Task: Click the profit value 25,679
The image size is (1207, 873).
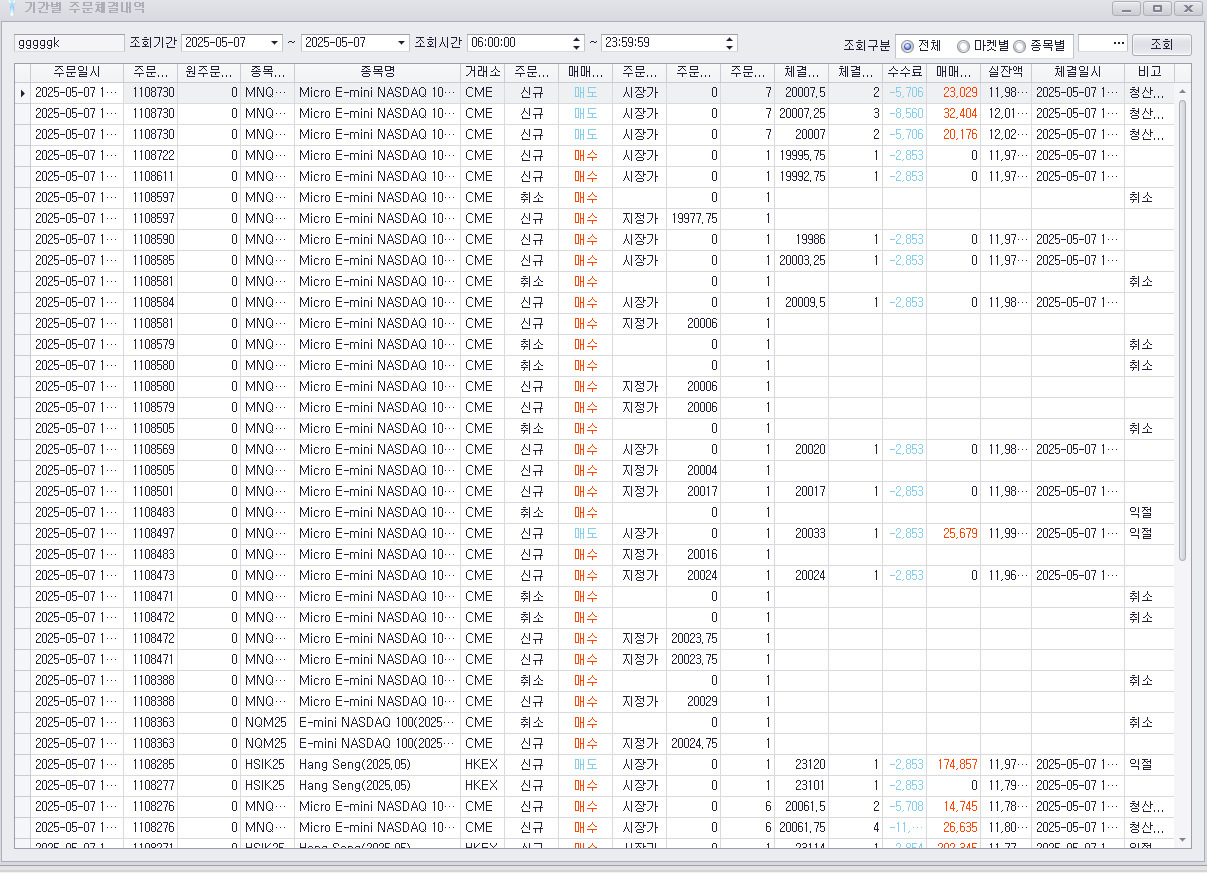Action: (953, 534)
